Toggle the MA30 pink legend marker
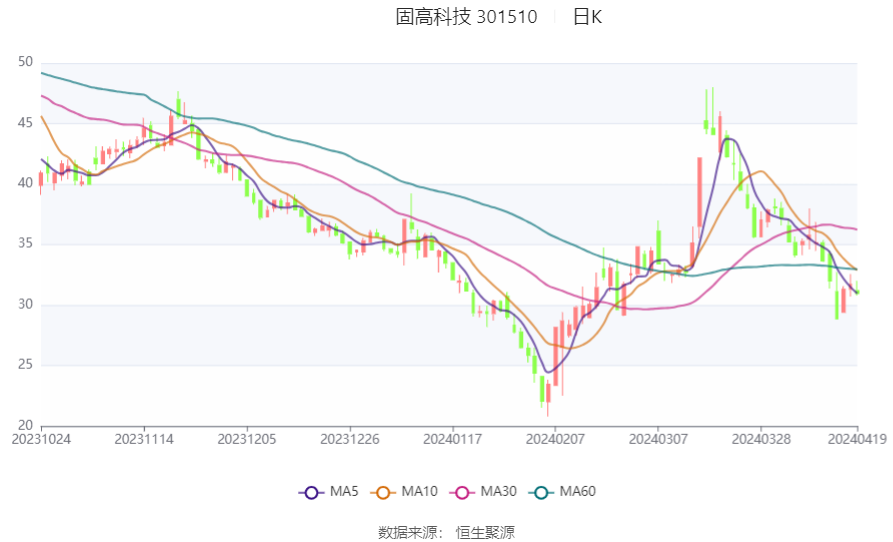This screenshot has height=542, width=893. point(462,492)
